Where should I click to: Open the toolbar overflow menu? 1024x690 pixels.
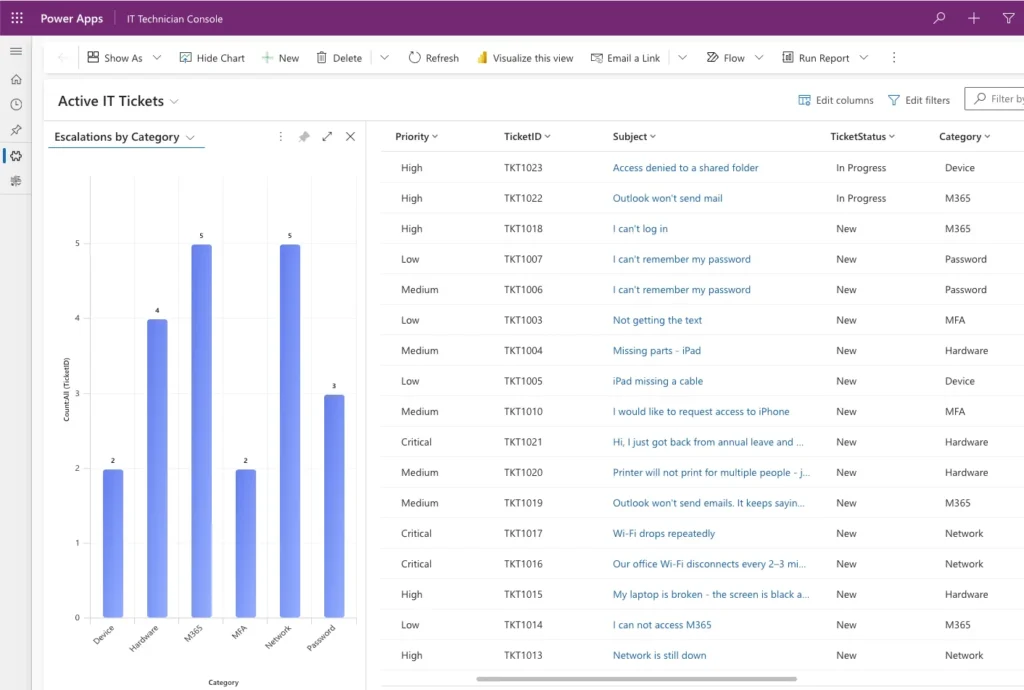point(893,58)
